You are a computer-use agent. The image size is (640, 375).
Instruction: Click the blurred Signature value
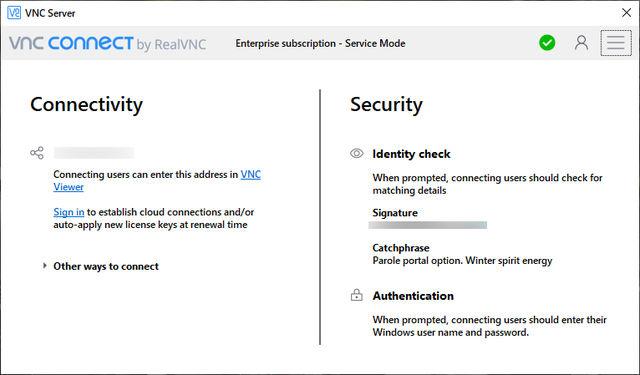coord(427,225)
